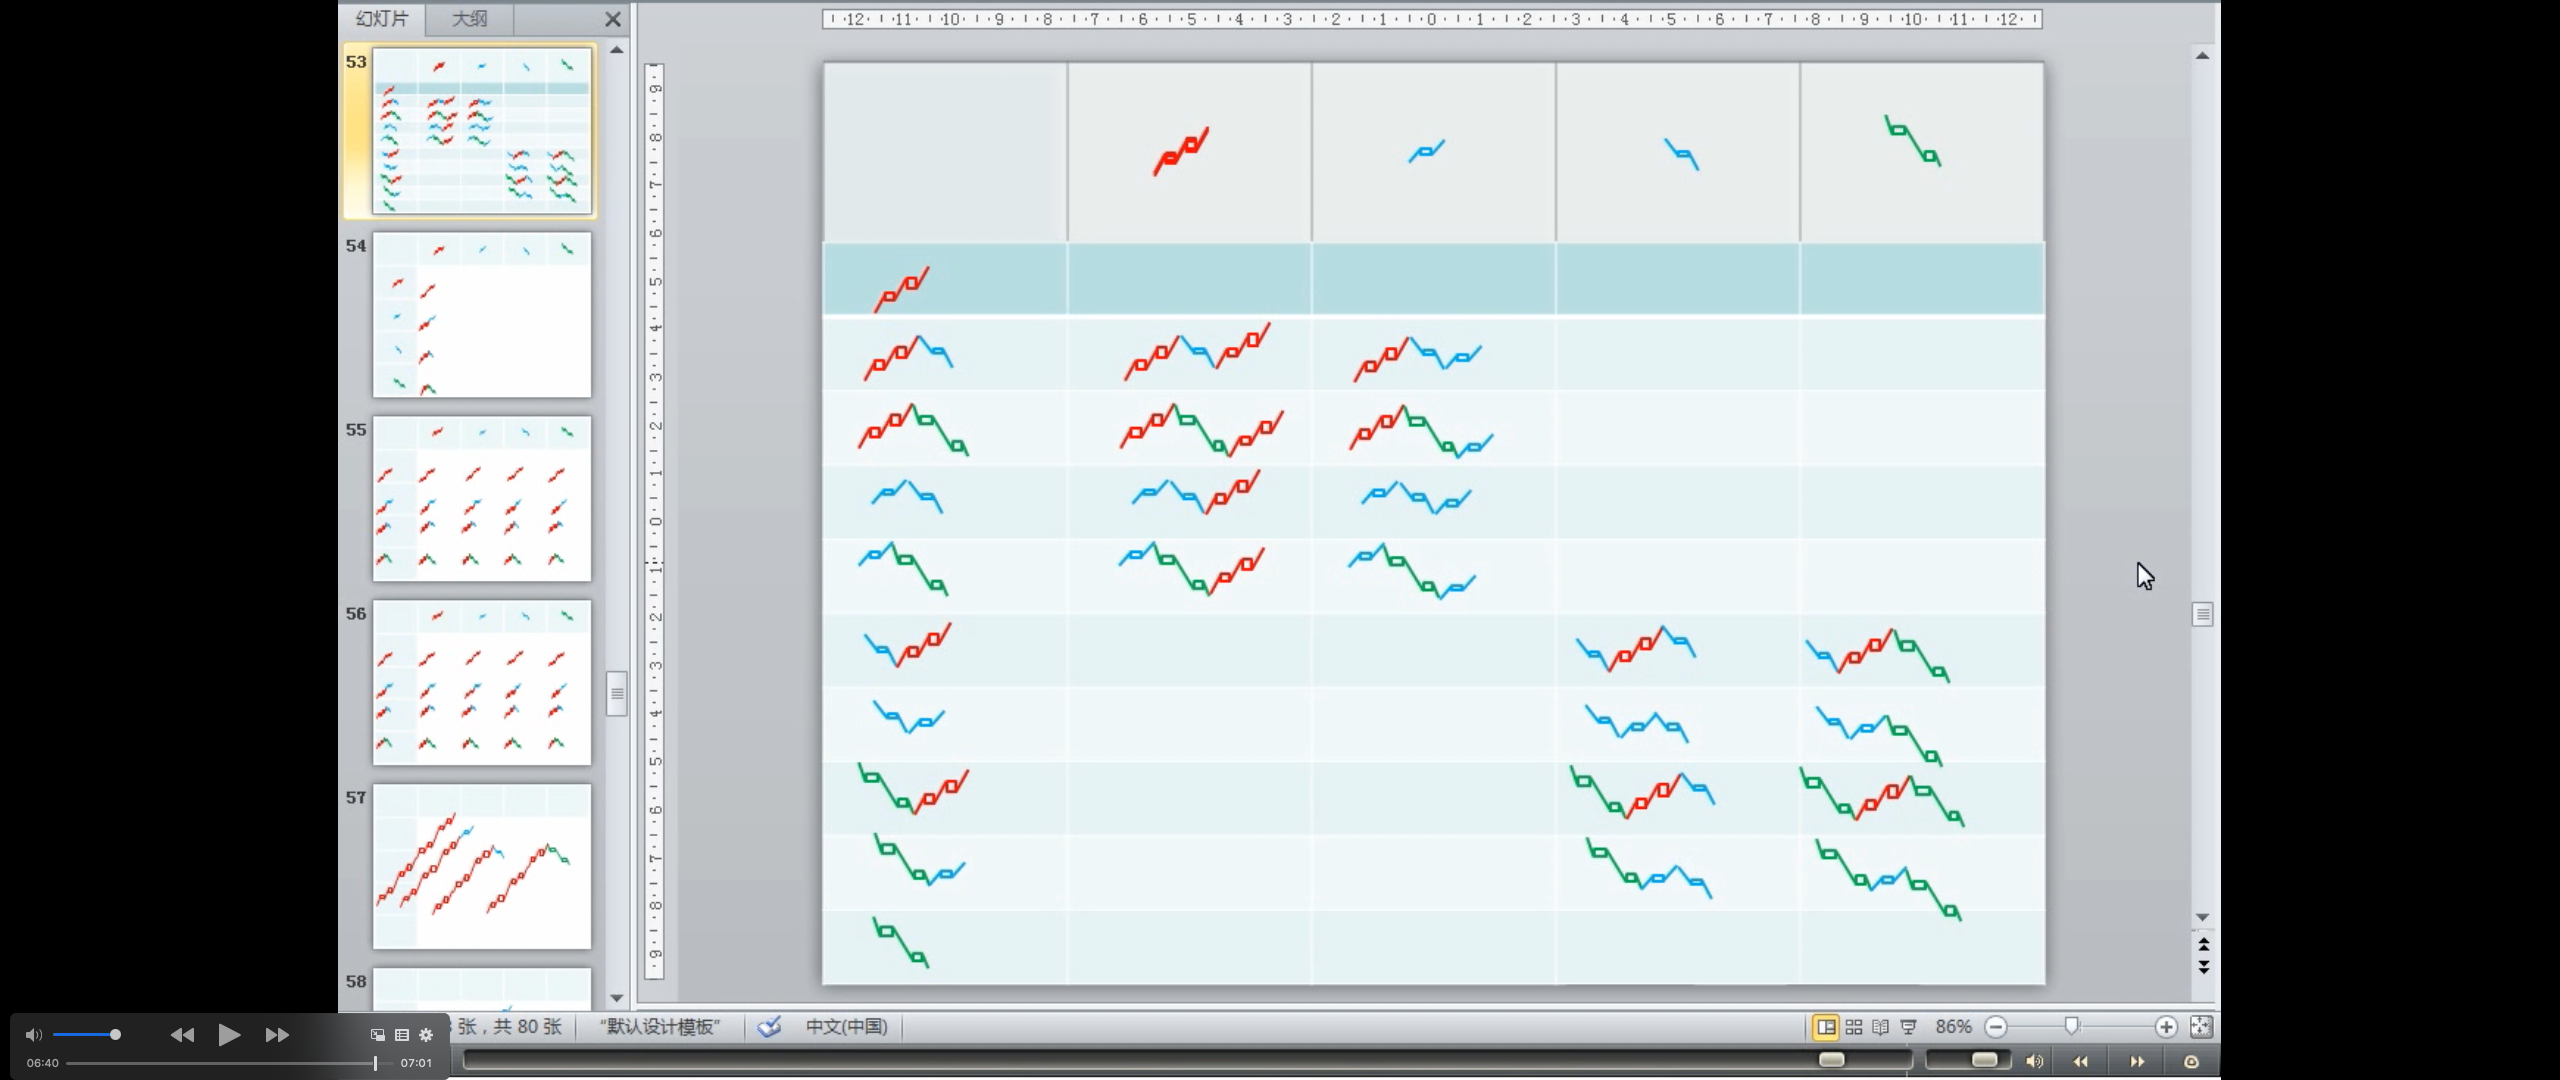Screen dimensions: 2560x1080
Task: Close the slide thumbnail panel
Action: click(x=613, y=19)
